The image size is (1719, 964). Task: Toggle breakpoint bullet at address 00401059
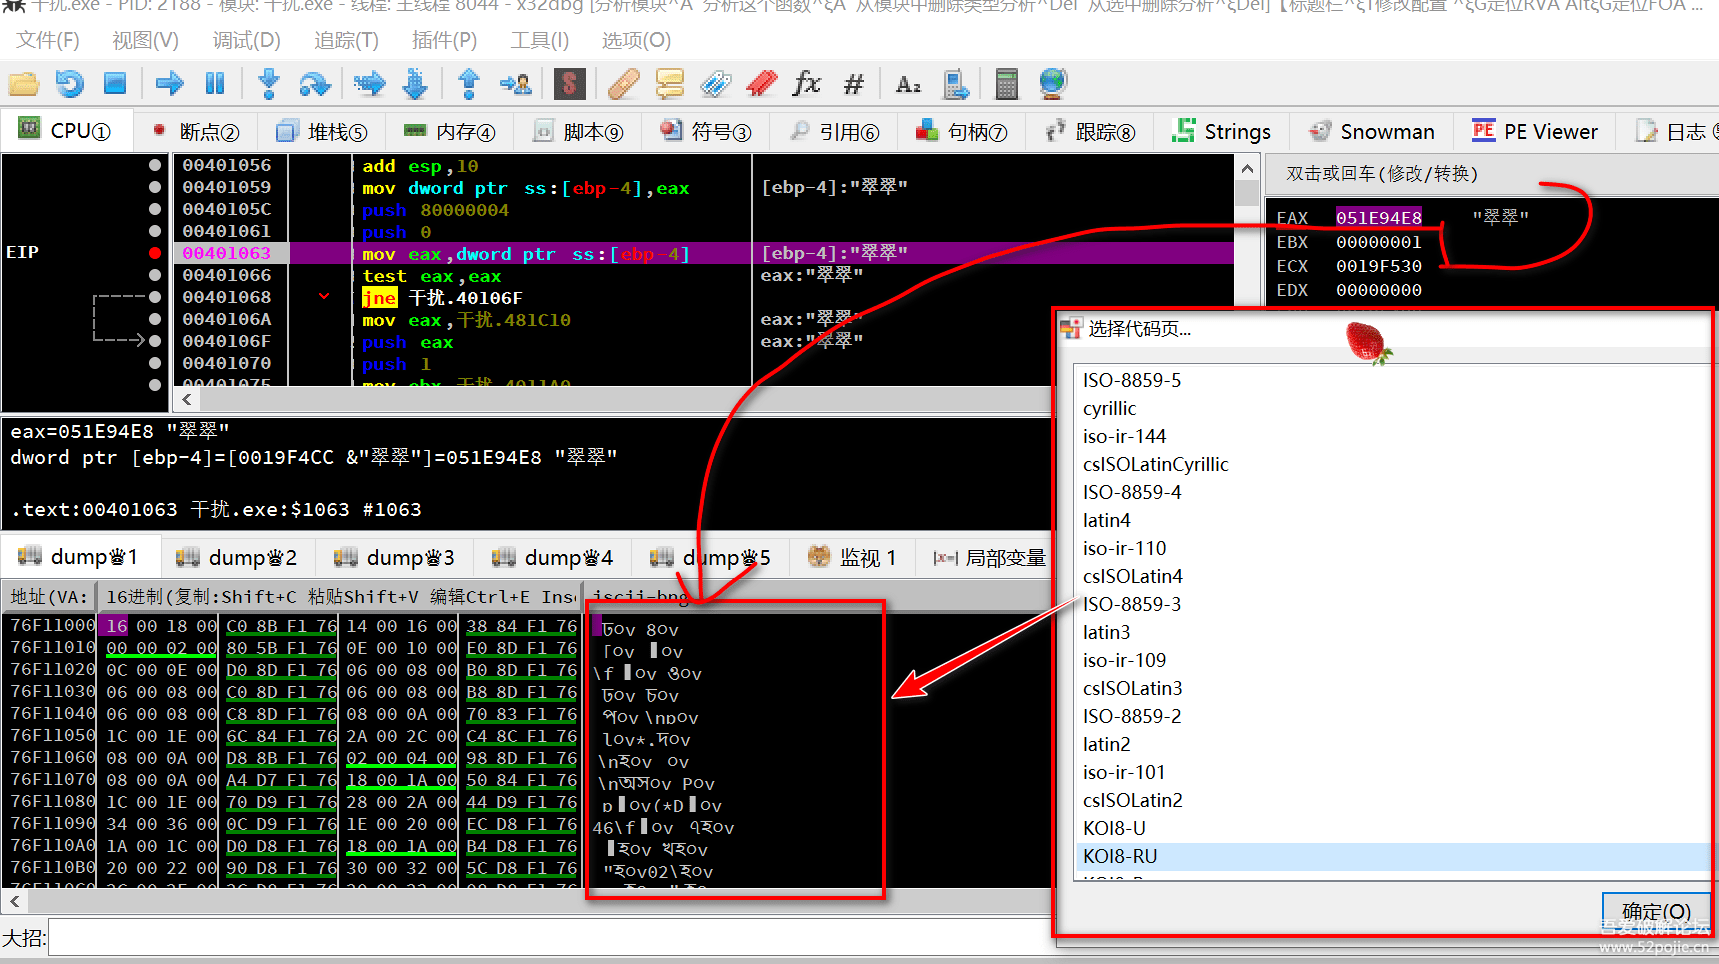coord(155,187)
